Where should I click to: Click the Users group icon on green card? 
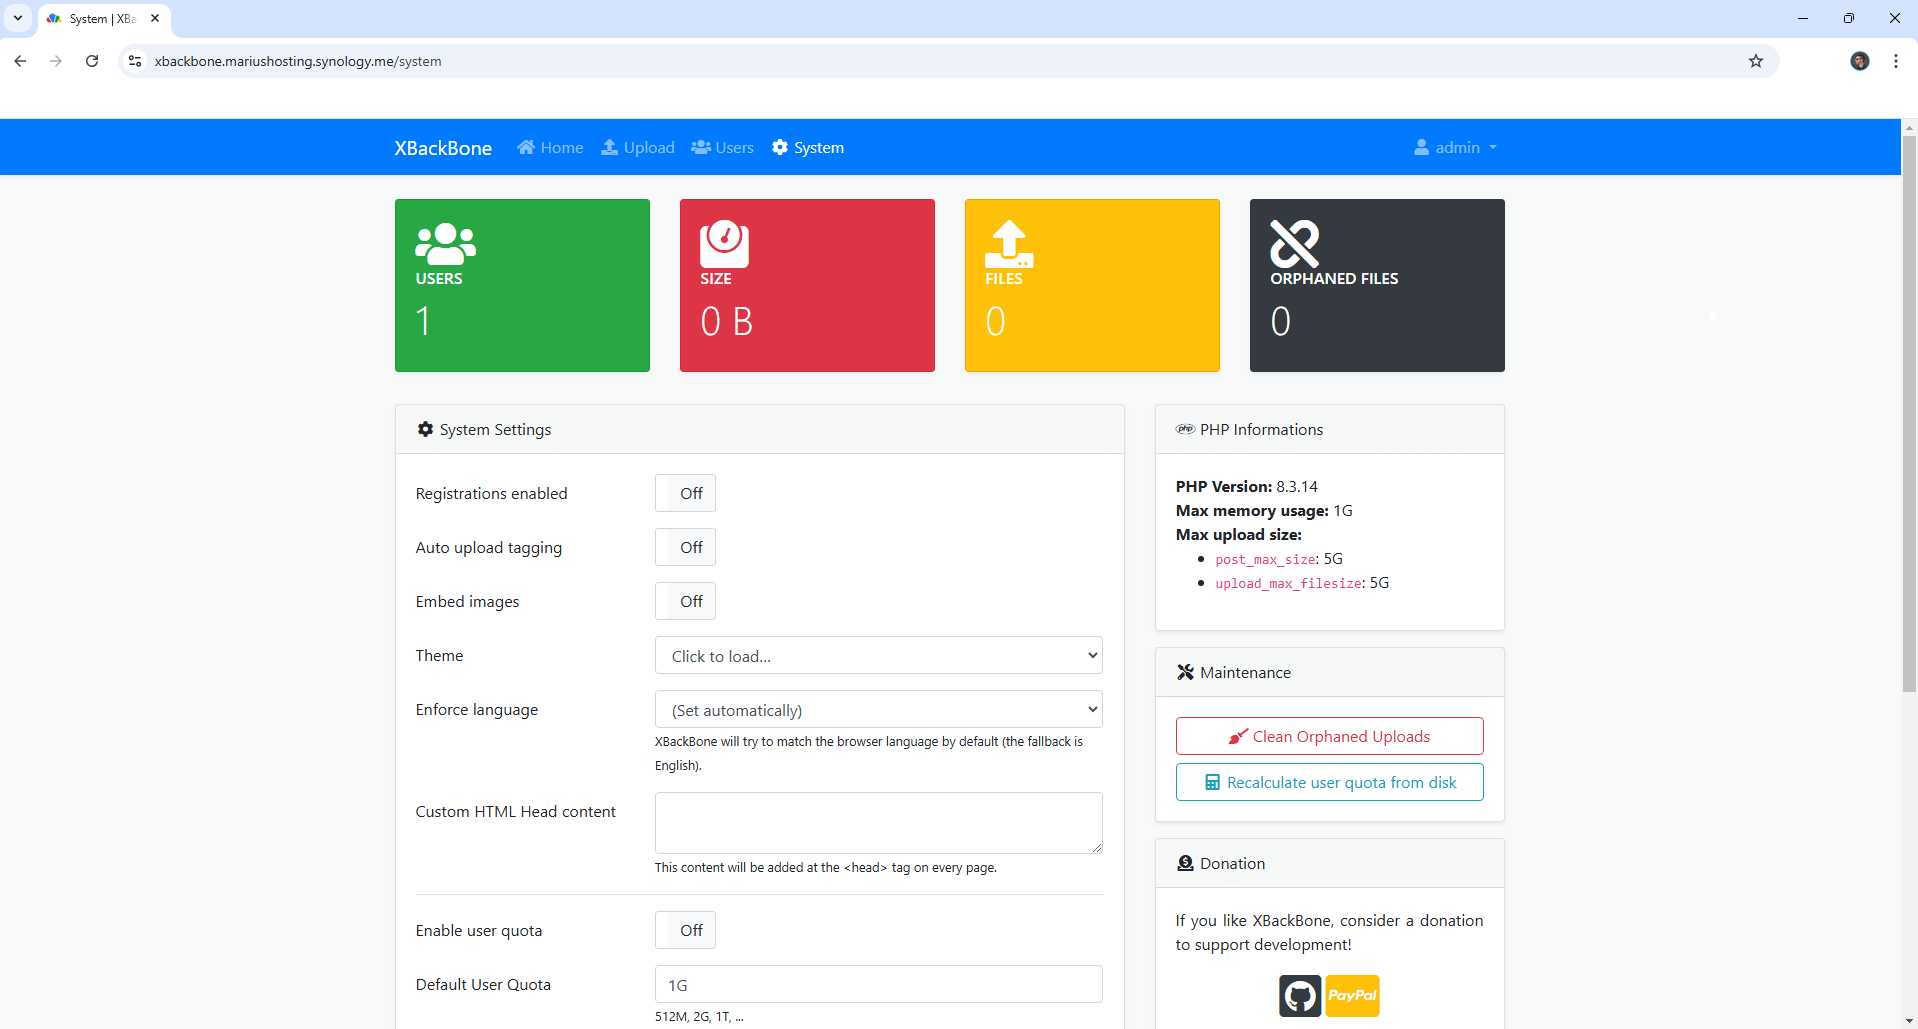click(x=445, y=243)
